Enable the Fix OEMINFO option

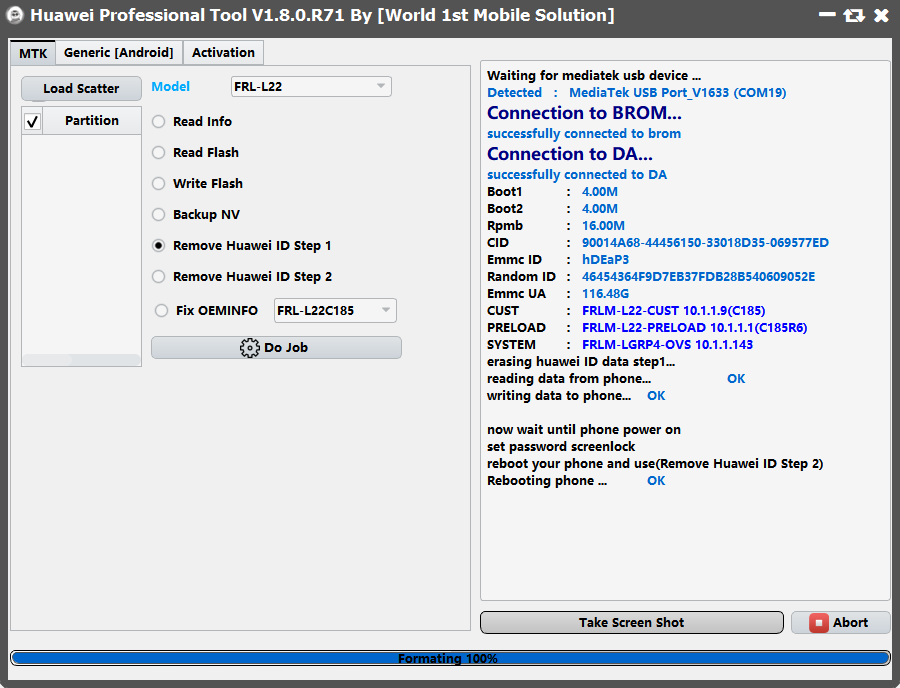[158, 310]
